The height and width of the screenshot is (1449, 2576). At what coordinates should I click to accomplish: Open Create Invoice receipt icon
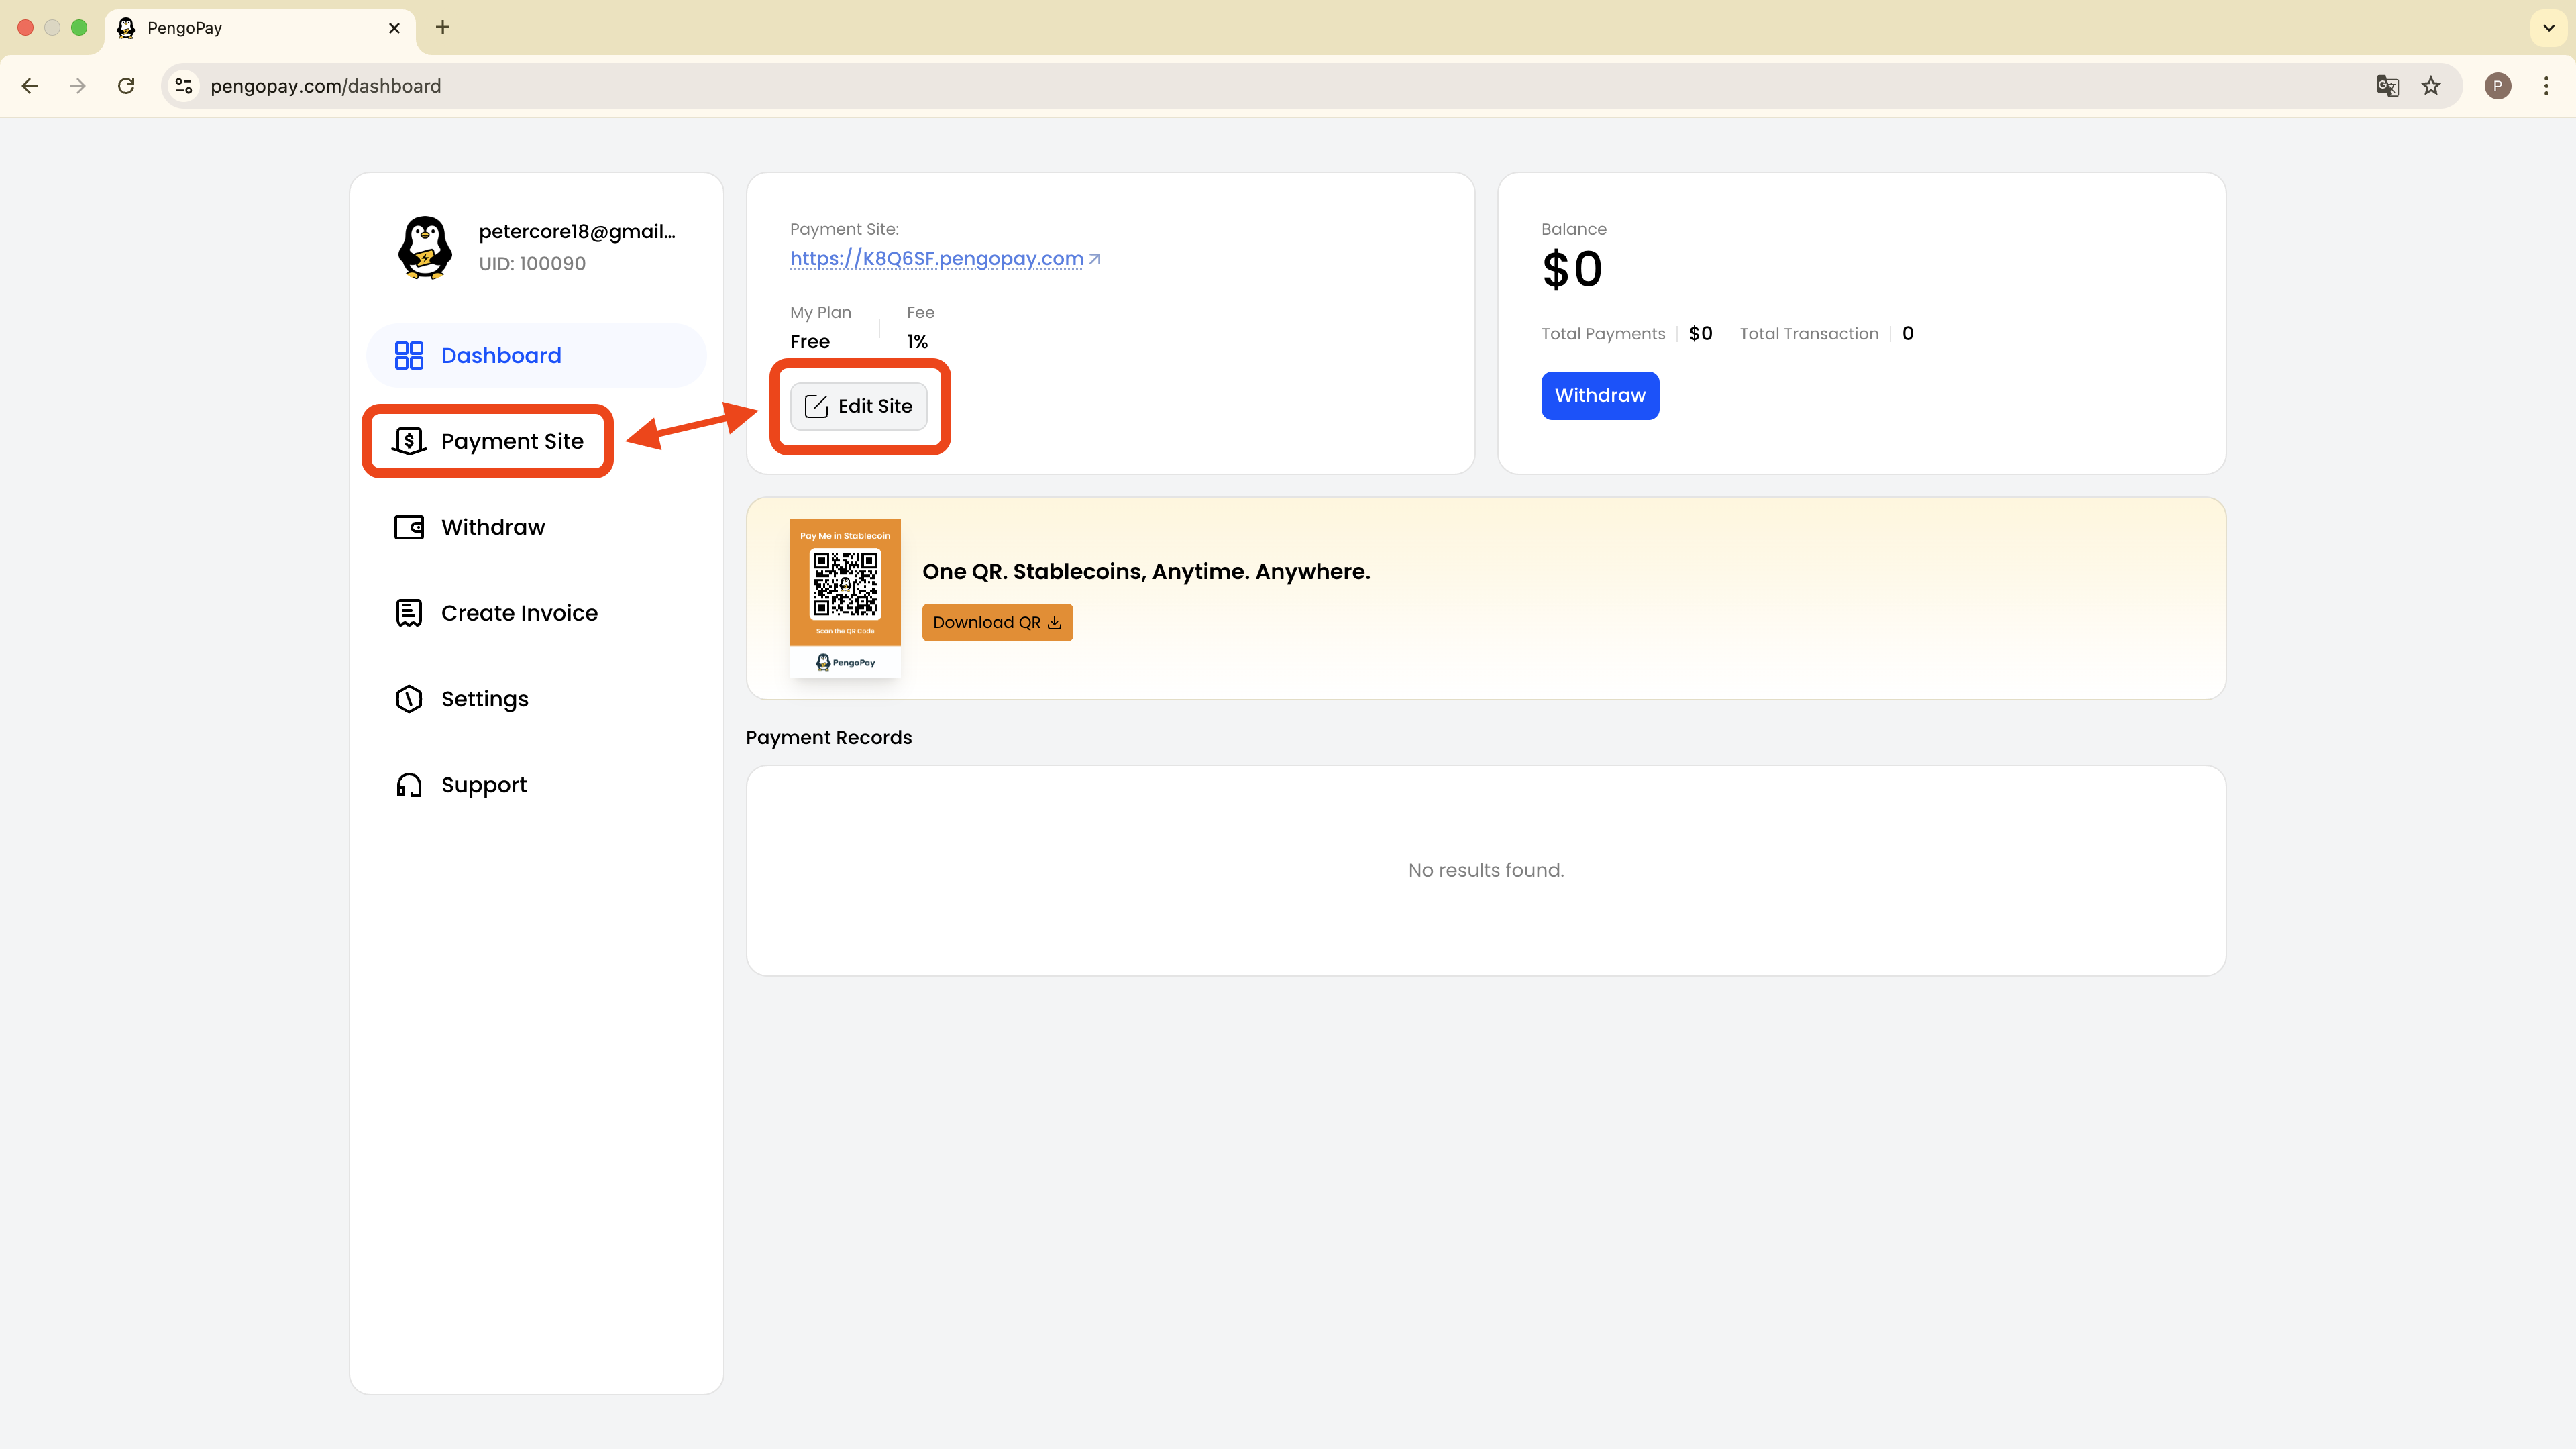409,613
